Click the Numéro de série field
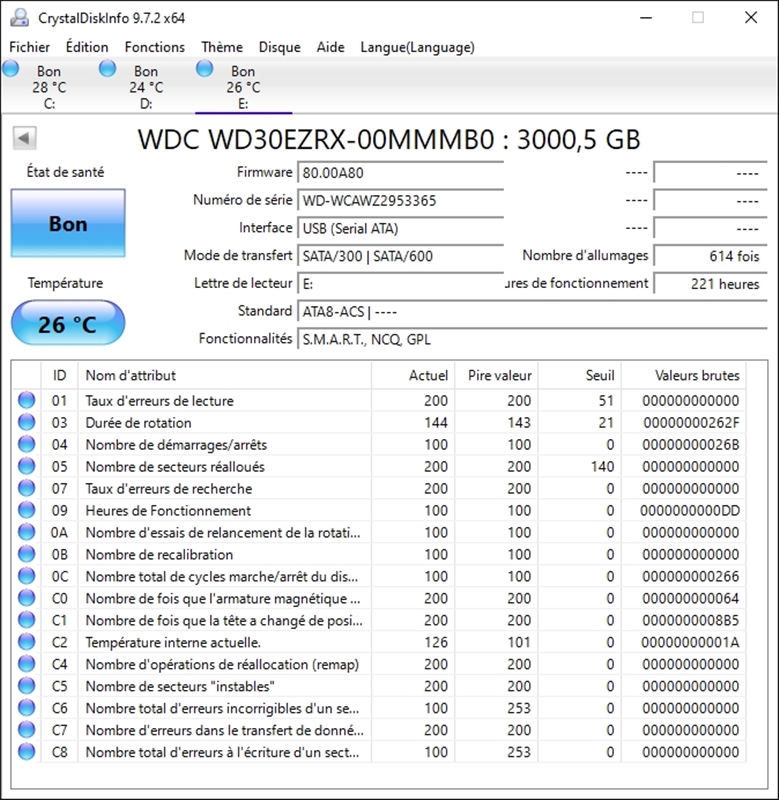The height and width of the screenshot is (800, 779). click(400, 200)
